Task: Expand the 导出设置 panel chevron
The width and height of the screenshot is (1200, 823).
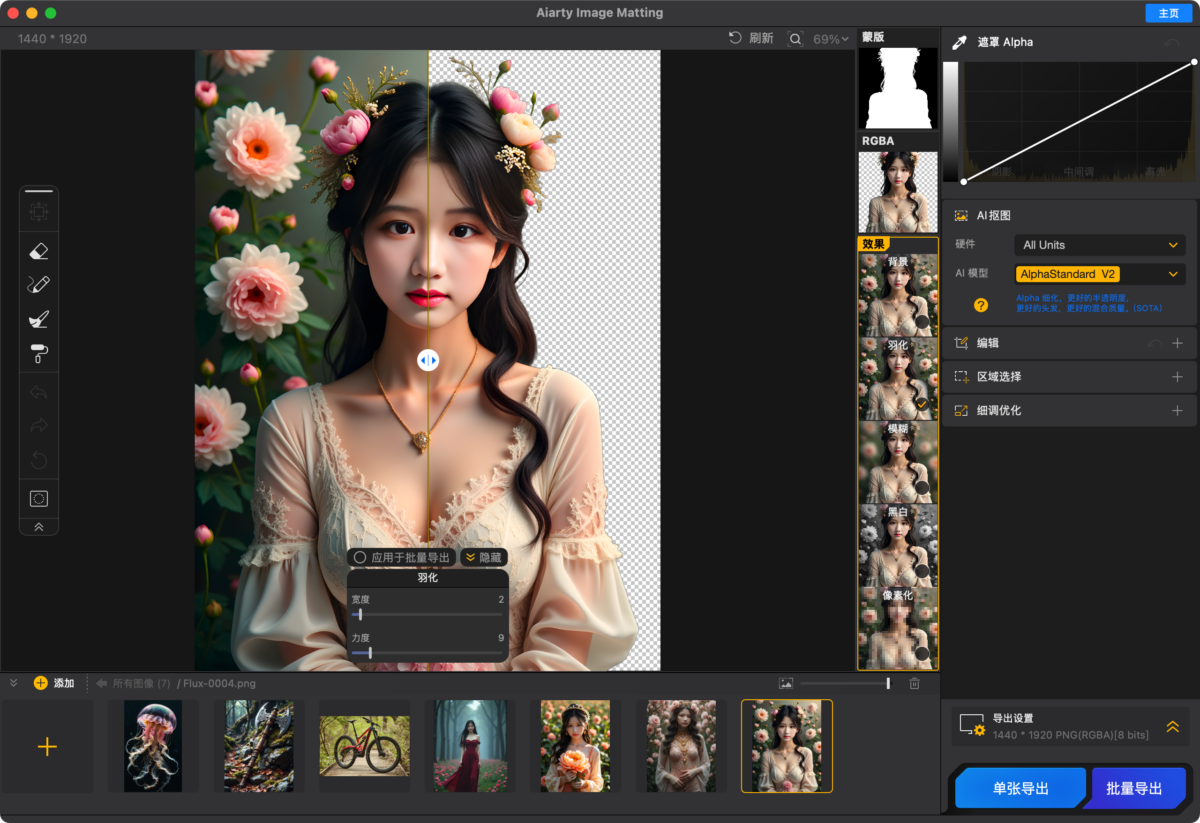Action: pos(1173,727)
